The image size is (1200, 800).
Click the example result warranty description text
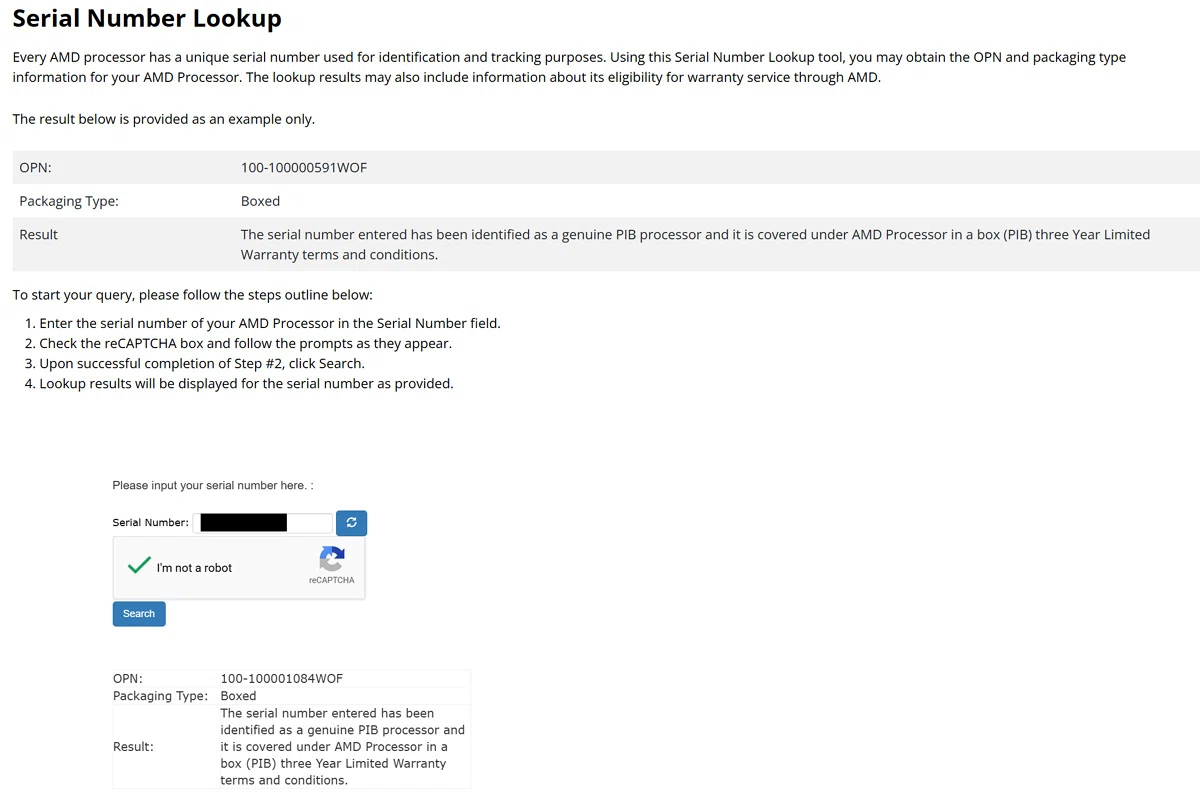696,244
